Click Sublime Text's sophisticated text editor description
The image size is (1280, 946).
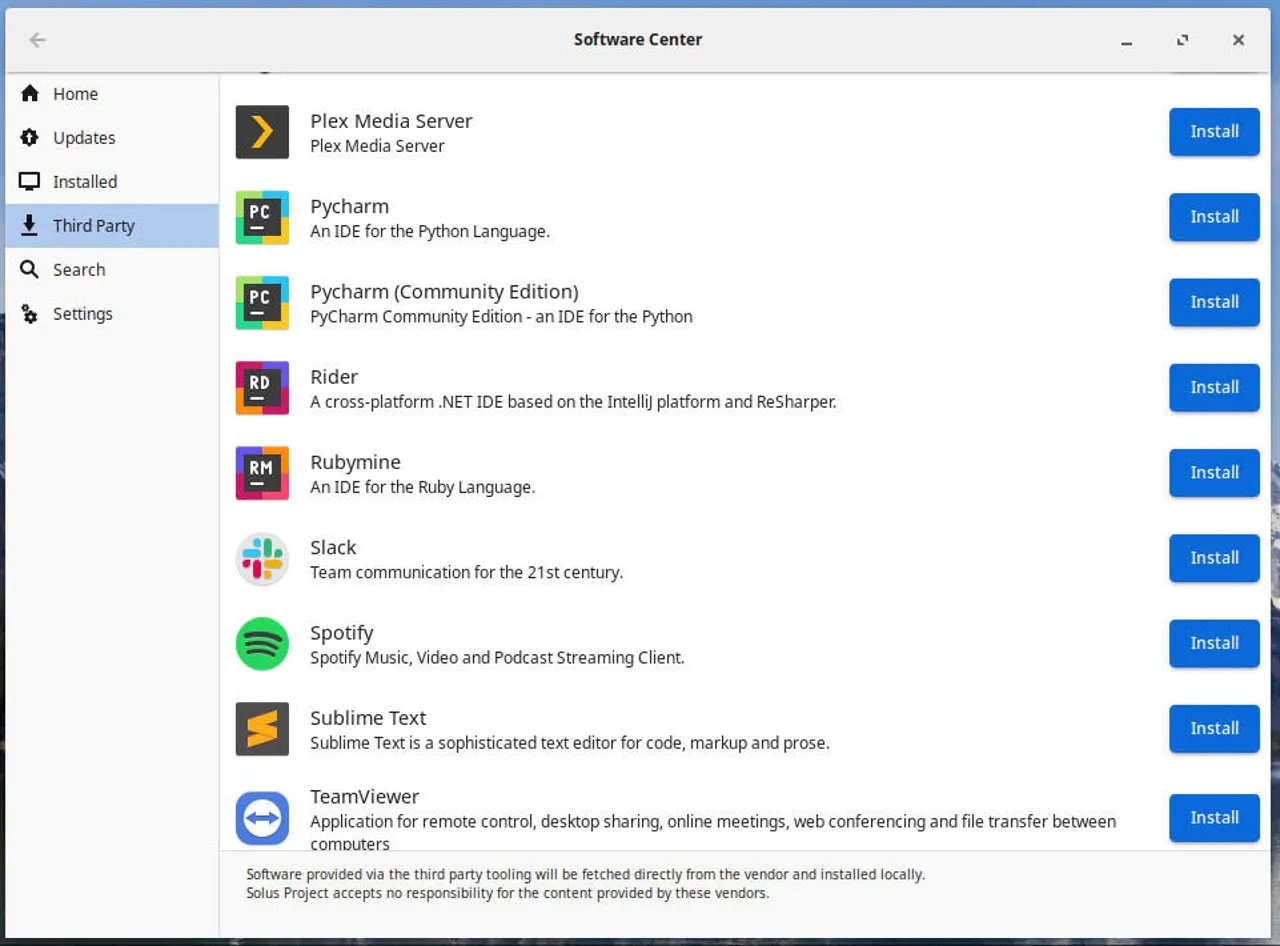point(570,743)
